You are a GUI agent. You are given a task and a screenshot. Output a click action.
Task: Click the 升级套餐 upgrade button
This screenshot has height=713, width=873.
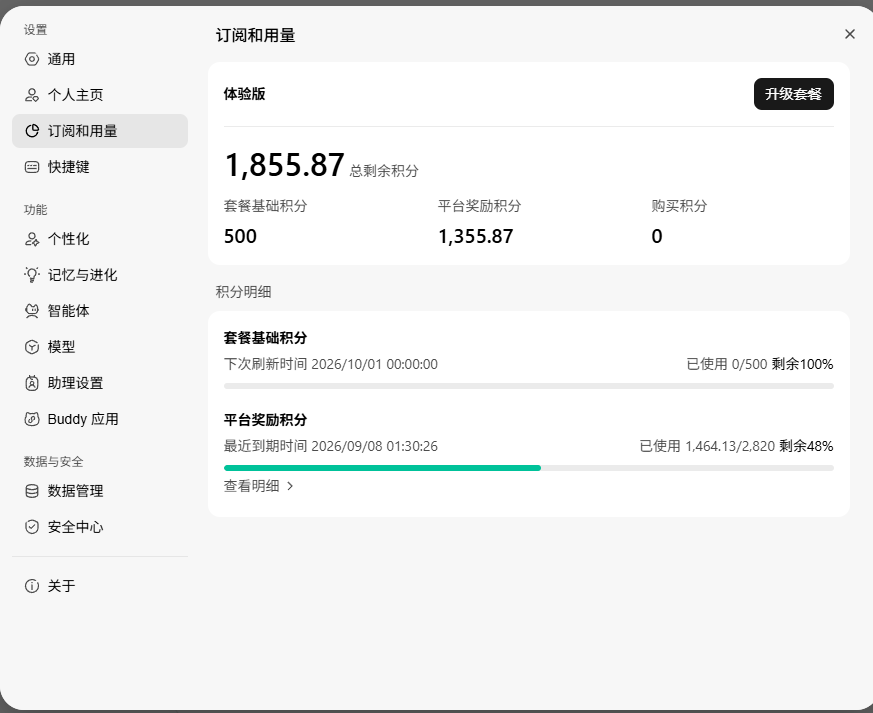[x=793, y=94]
